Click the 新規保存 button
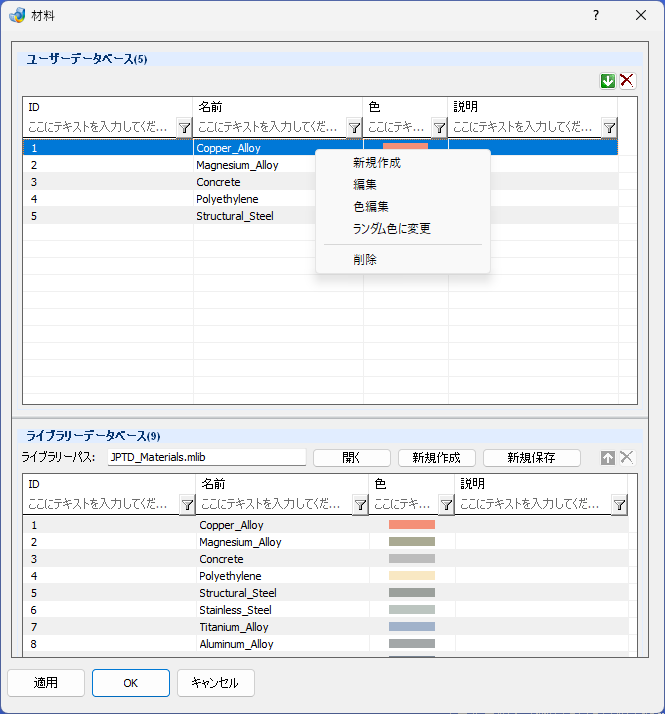Image resolution: width=665 pixels, height=714 pixels. pyautogui.click(x=532, y=458)
